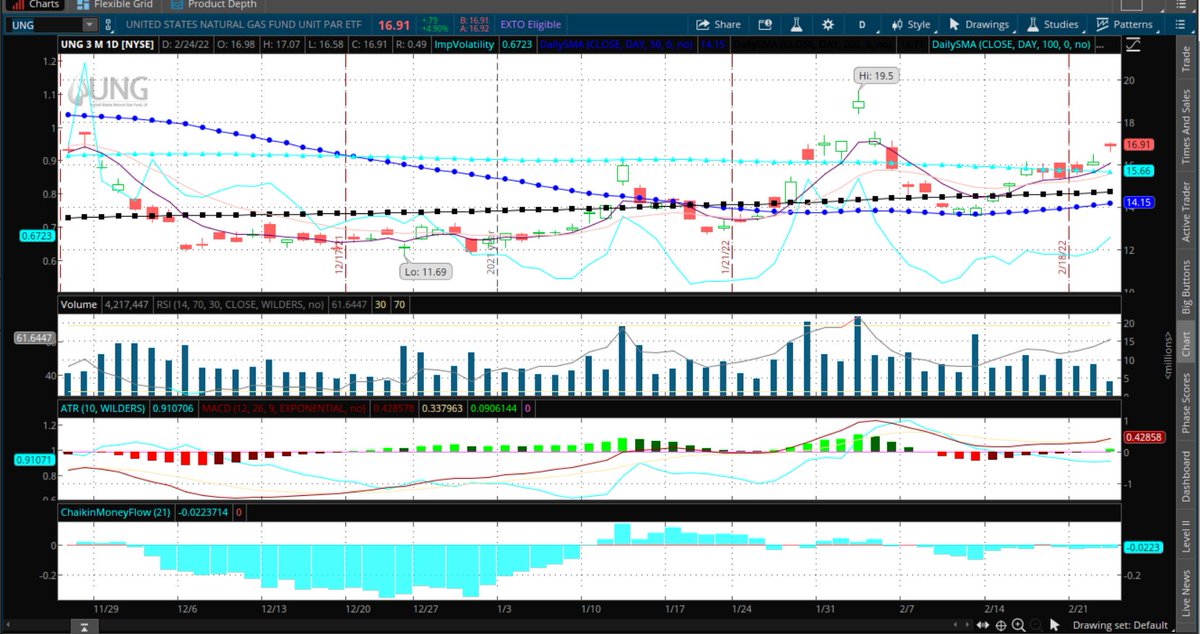Open the UNG symbol dropdown arrow
This screenshot has height=634, width=1200.
[x=91, y=24]
